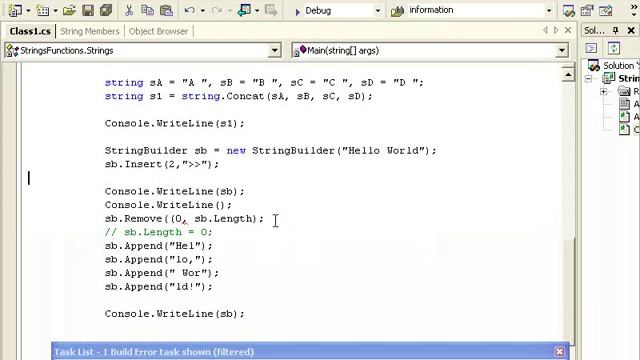The image size is (640, 360).
Task: Click the Refresh icon in Solution Explorer
Action: click(x=613, y=48)
